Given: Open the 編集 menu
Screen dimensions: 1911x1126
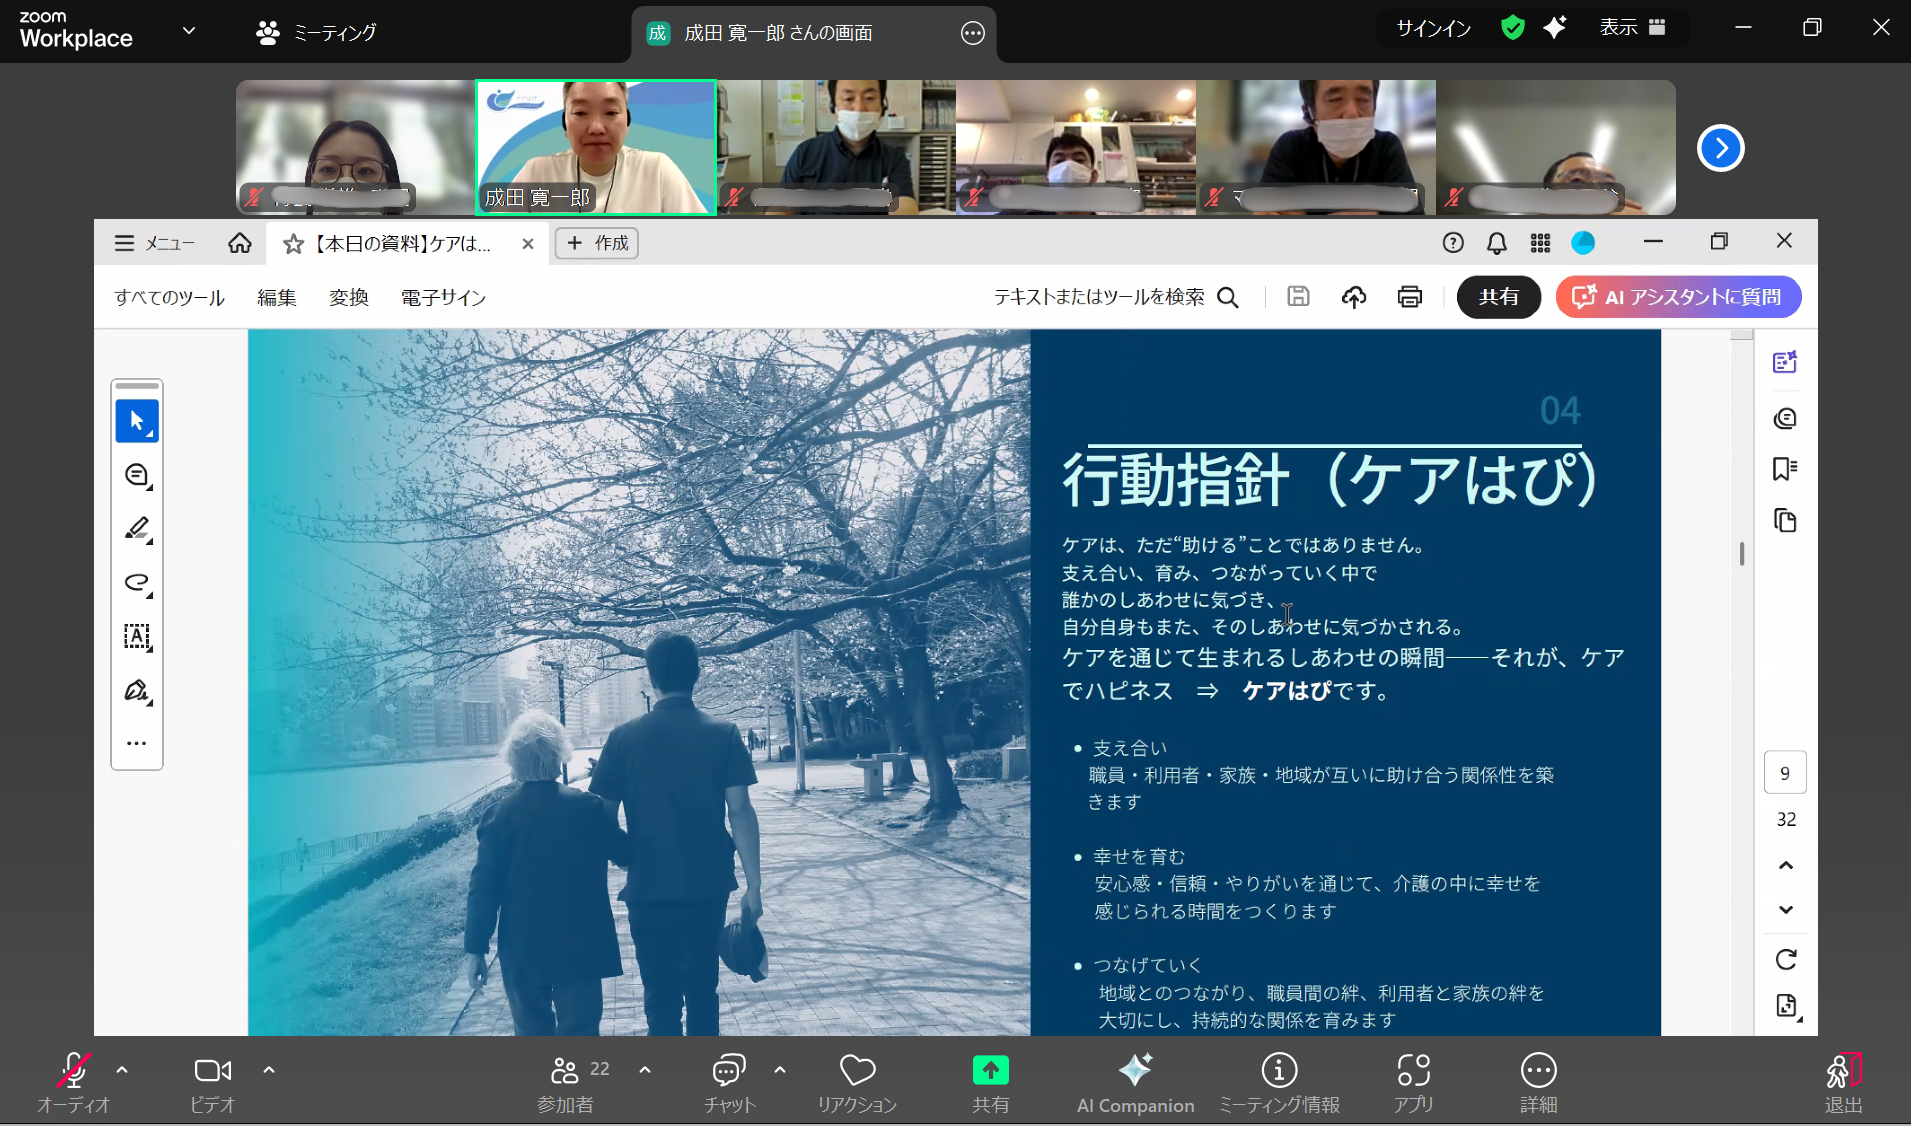Looking at the screenshot, I should click(277, 298).
